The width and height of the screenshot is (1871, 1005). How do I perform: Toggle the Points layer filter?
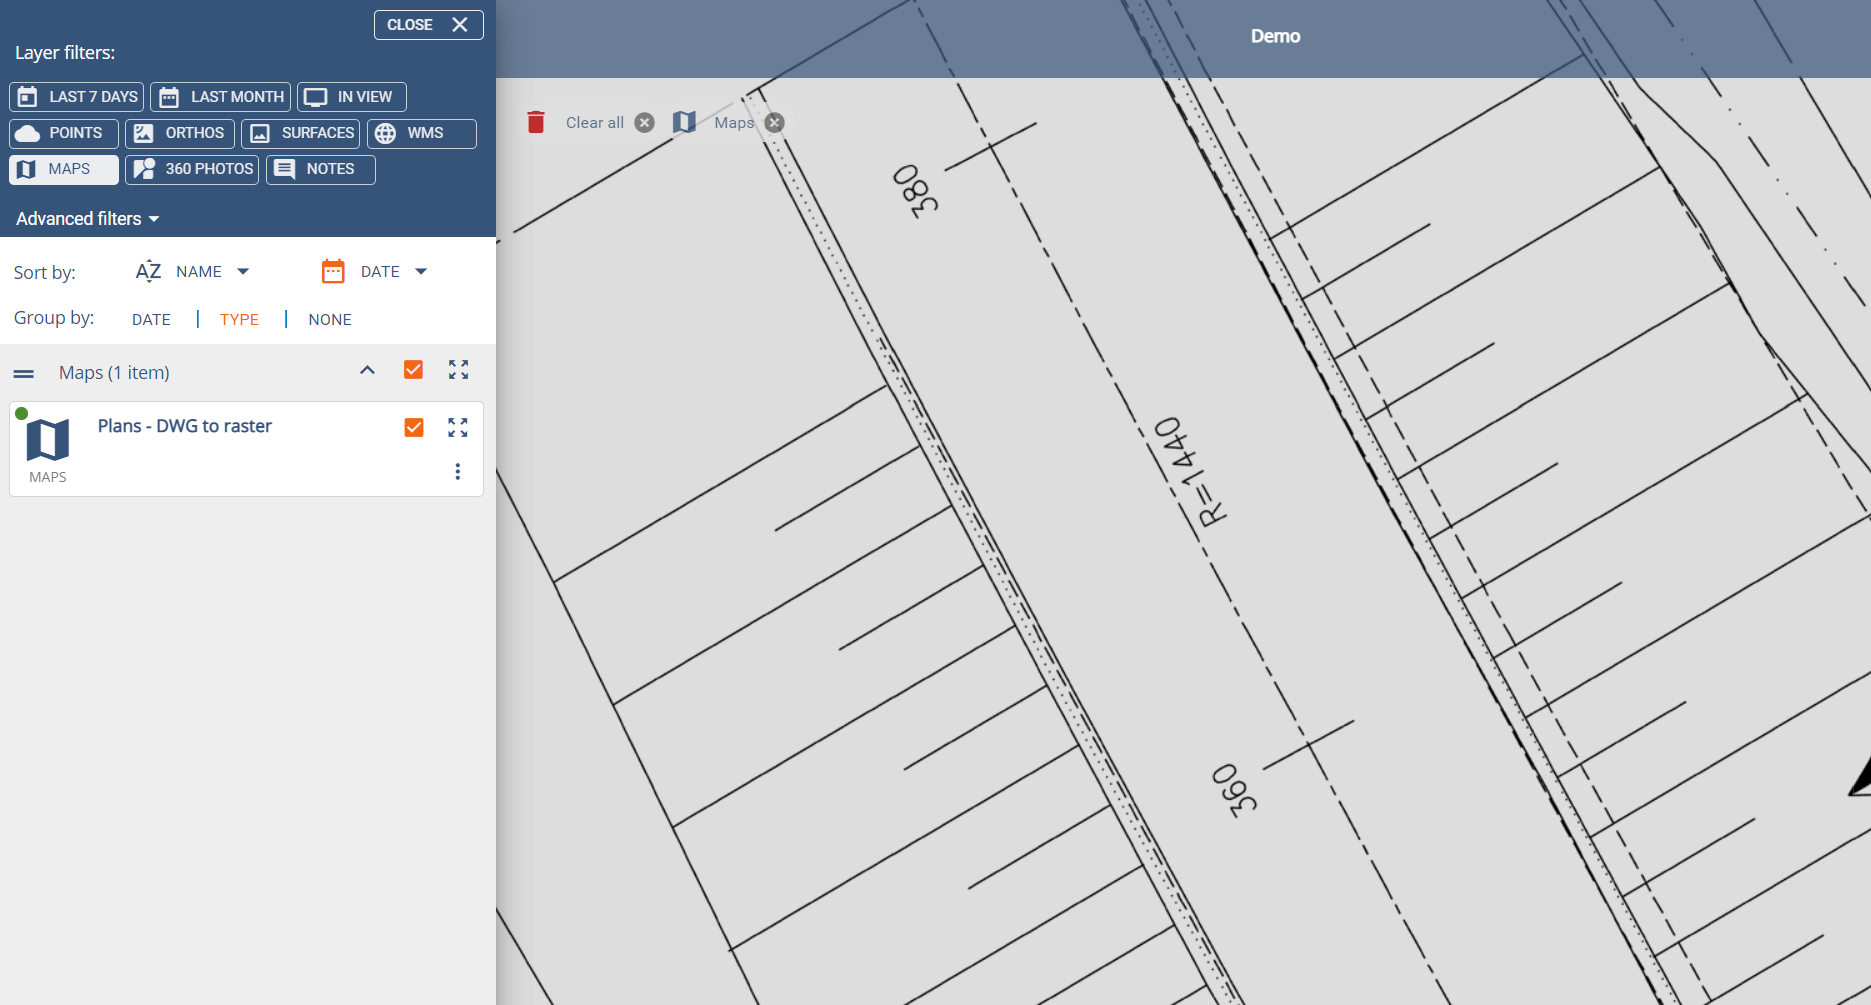pos(64,133)
